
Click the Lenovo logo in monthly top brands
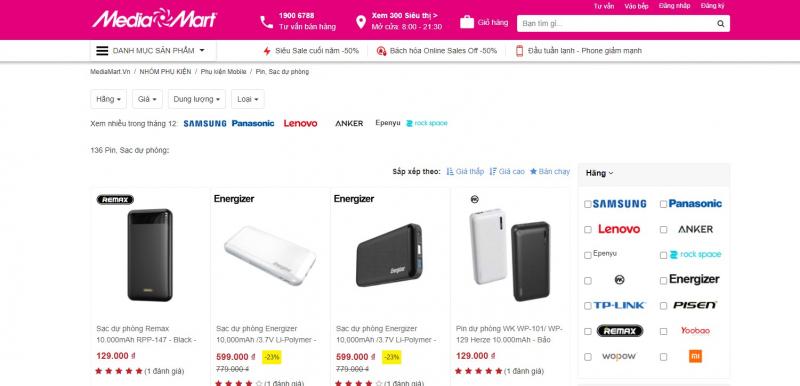pos(301,123)
